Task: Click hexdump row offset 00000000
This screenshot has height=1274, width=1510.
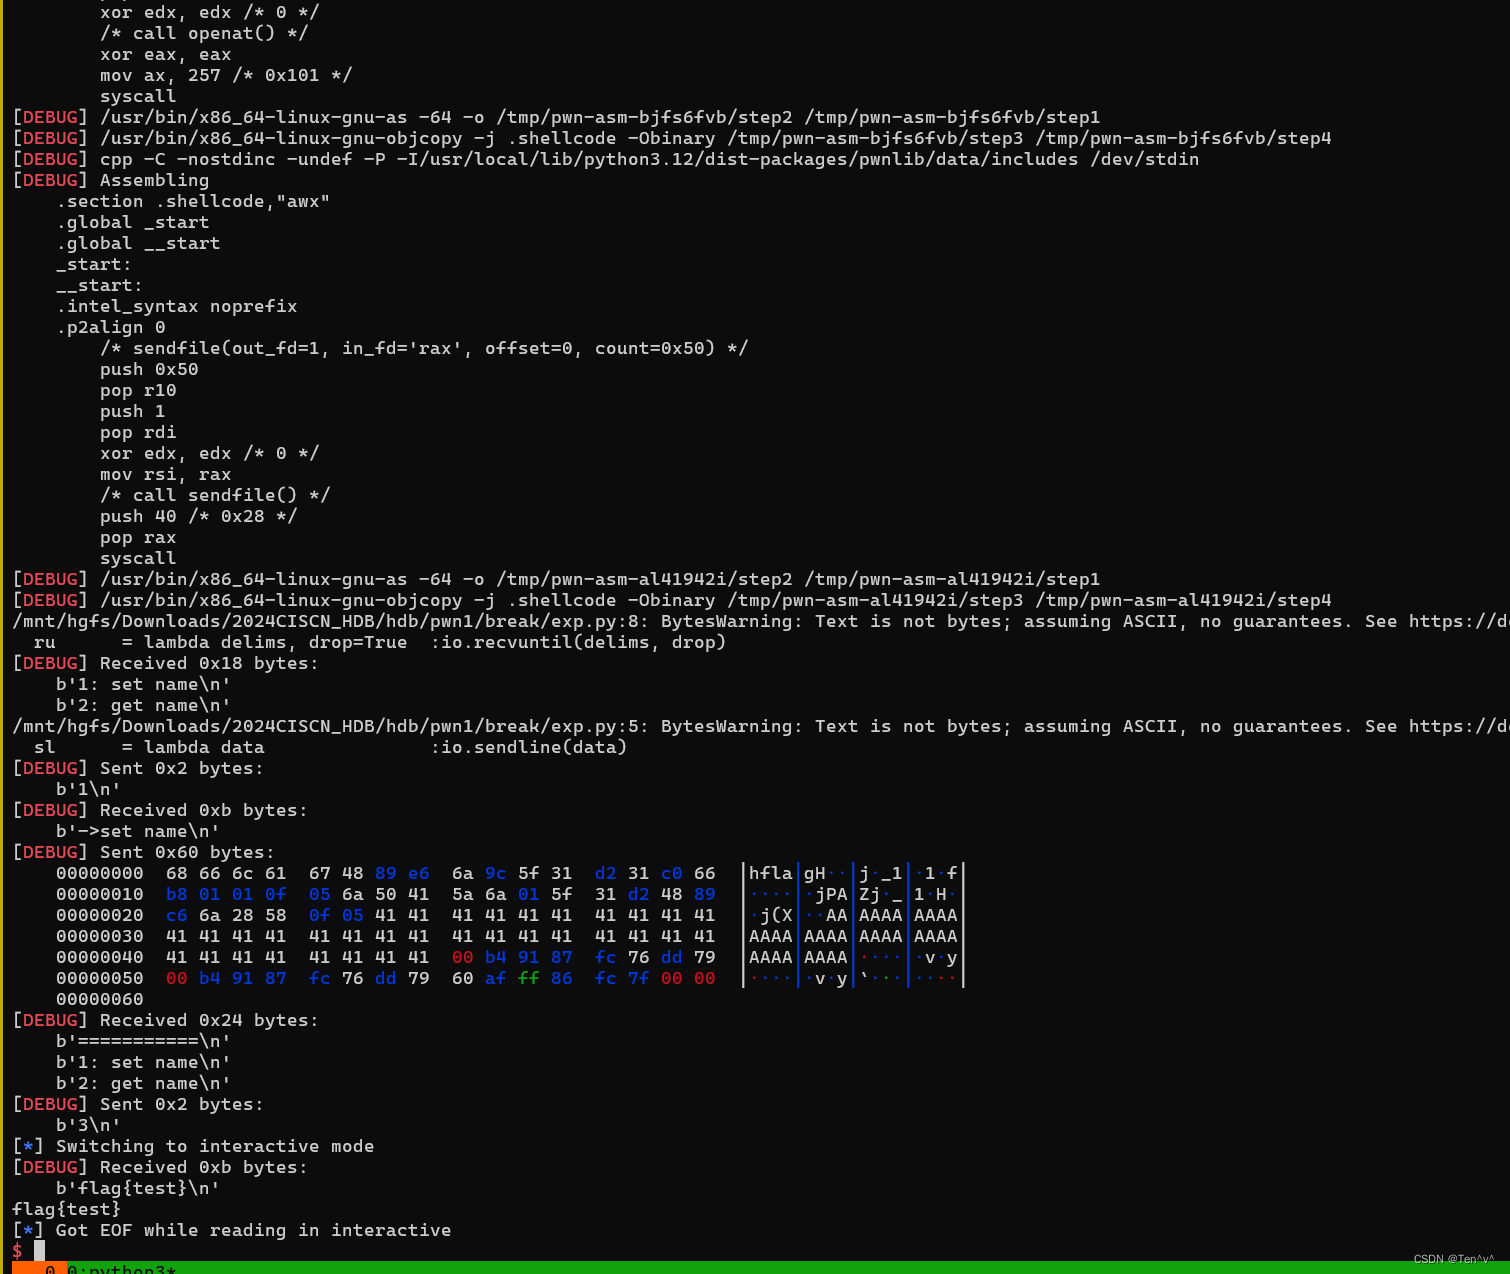Action: tap(509, 873)
